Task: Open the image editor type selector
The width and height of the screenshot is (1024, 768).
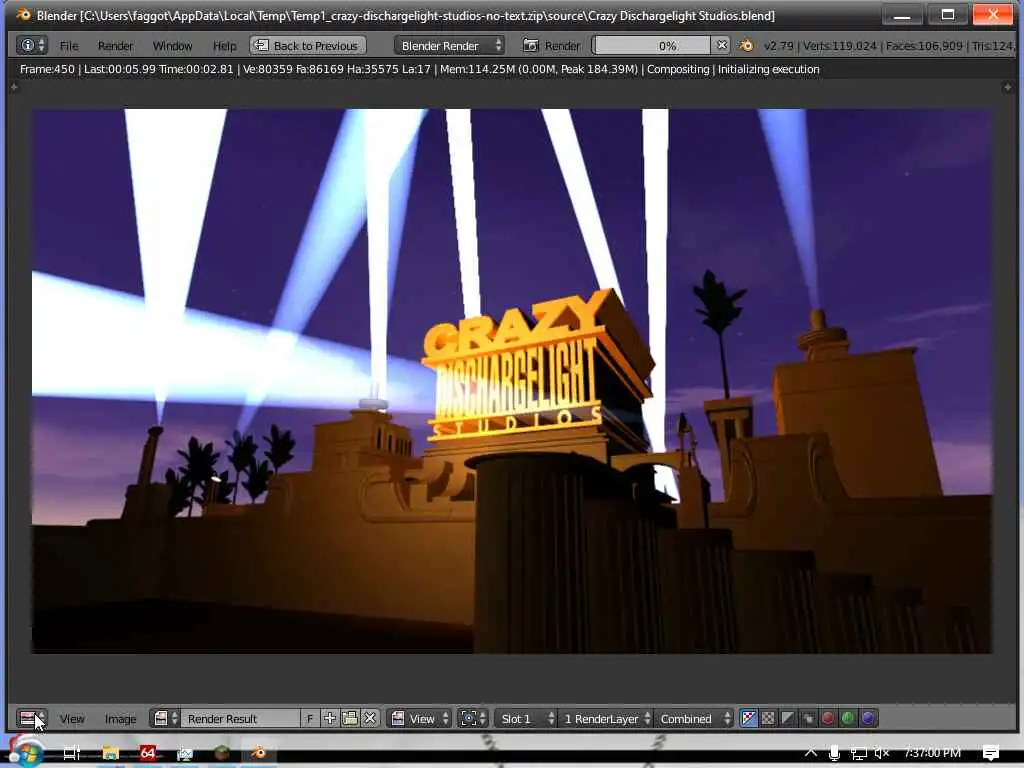Action: [x=31, y=718]
